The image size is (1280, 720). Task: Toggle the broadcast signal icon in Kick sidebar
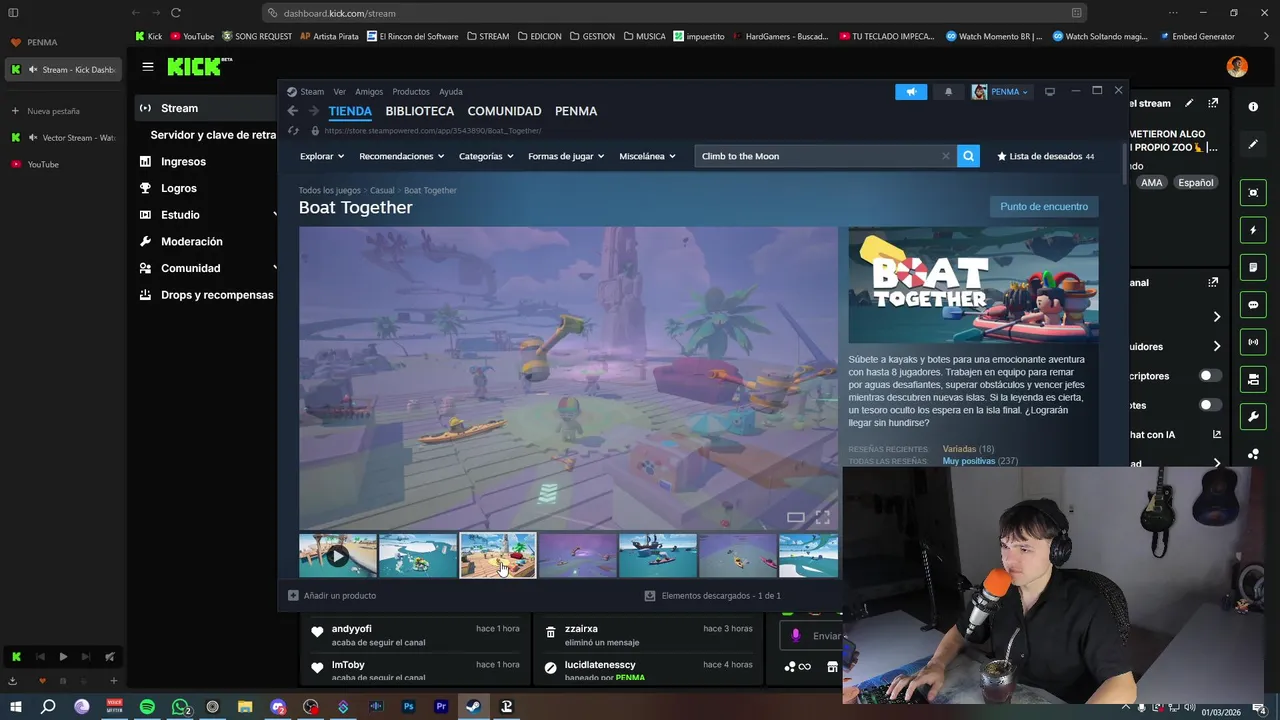[1253, 342]
